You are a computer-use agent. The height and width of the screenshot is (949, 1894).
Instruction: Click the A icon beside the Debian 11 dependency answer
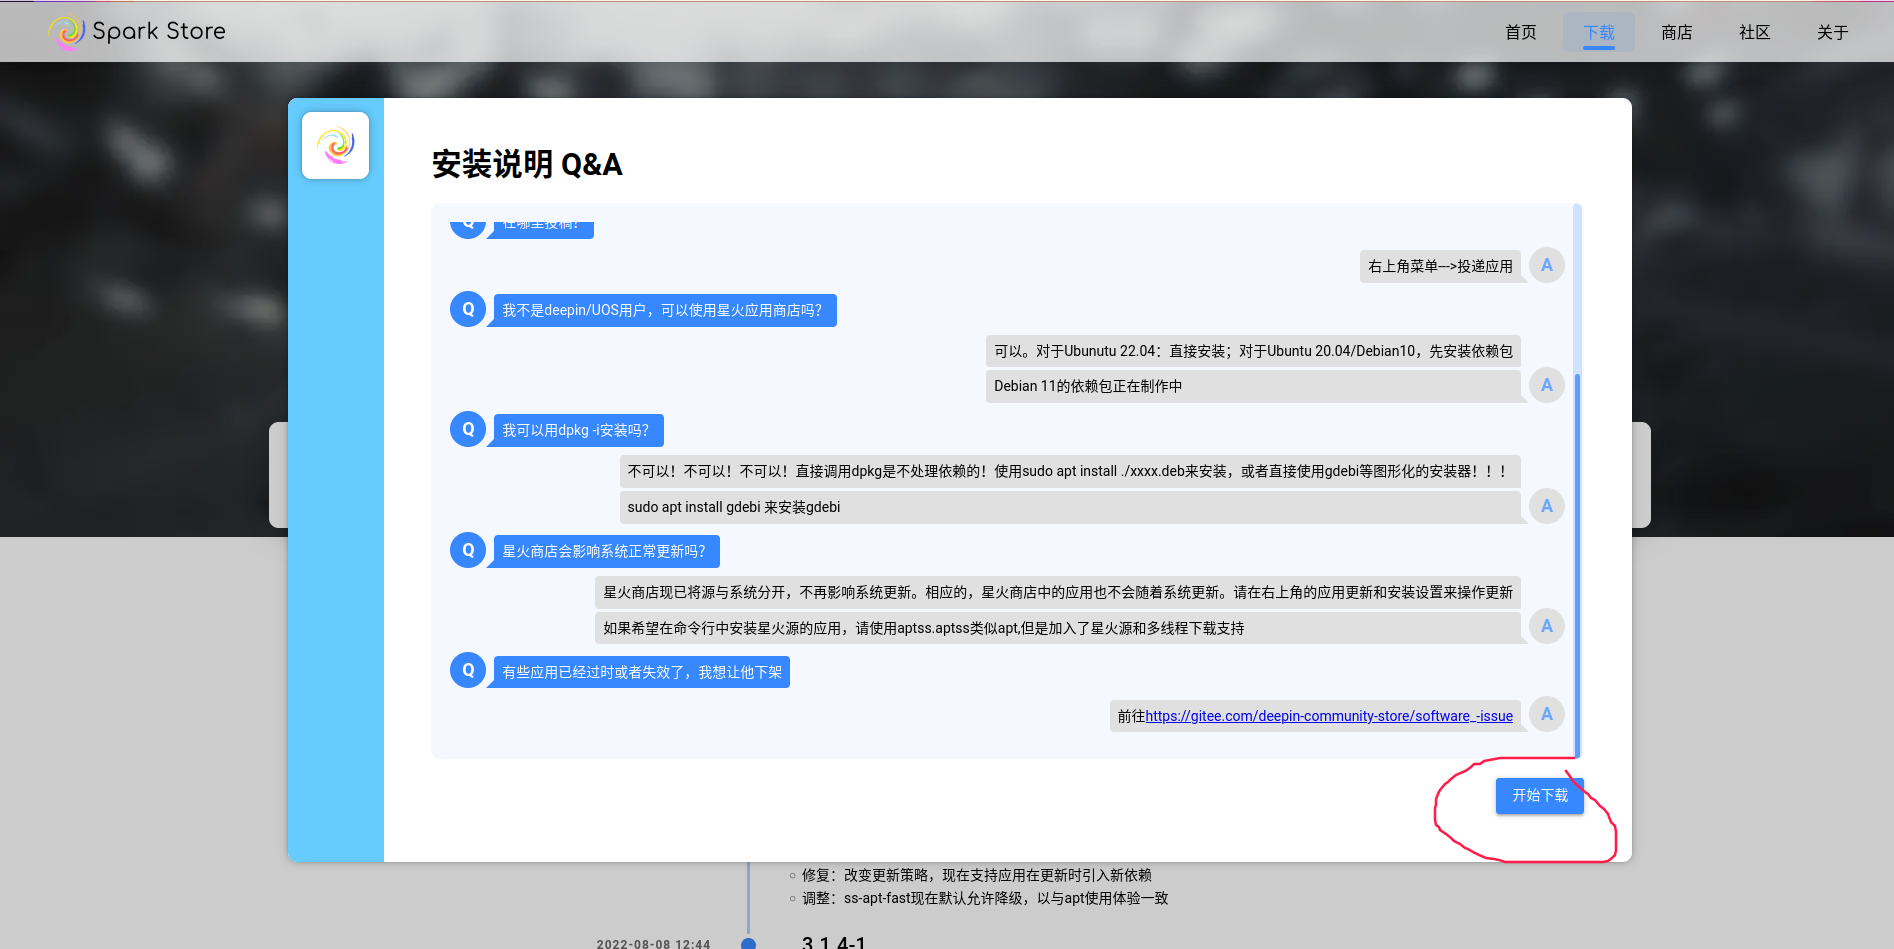tap(1546, 384)
